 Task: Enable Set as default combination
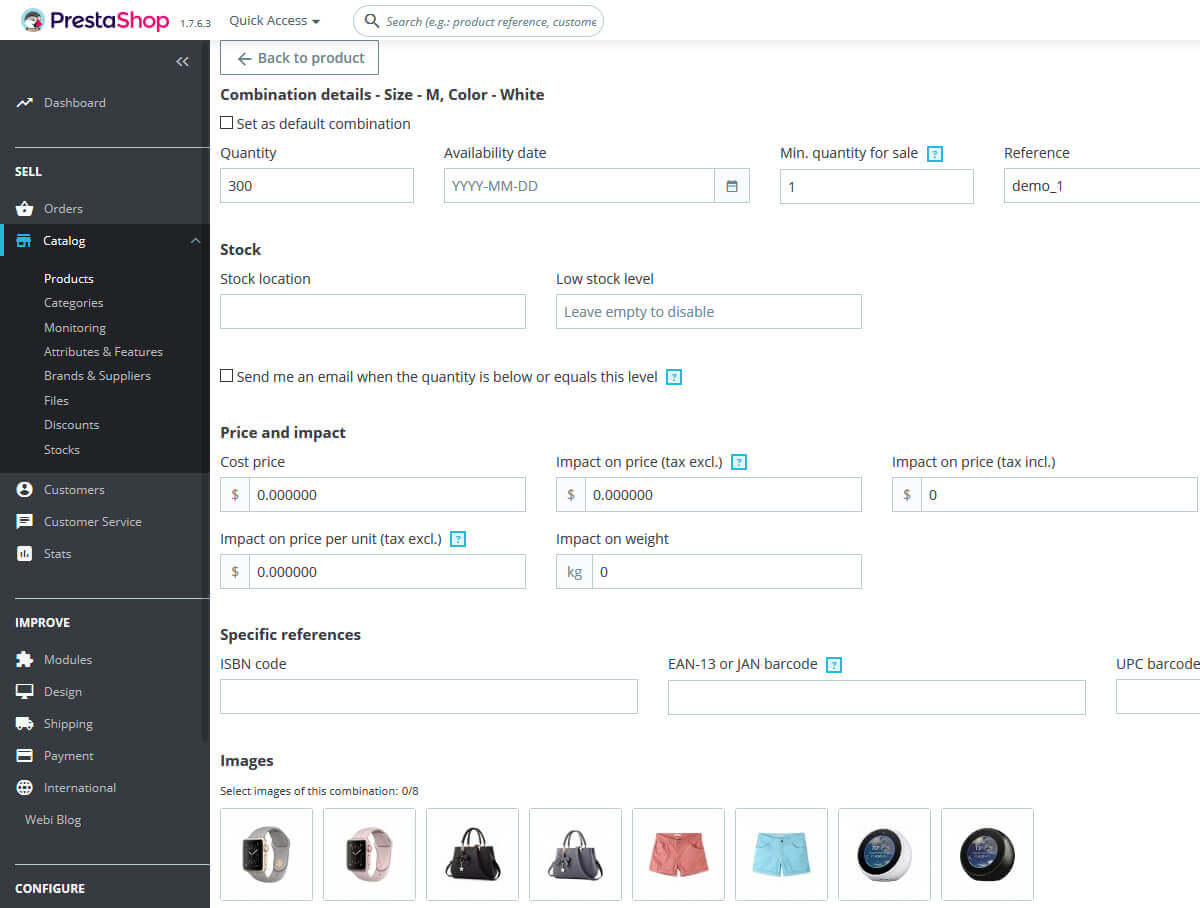[x=226, y=123]
